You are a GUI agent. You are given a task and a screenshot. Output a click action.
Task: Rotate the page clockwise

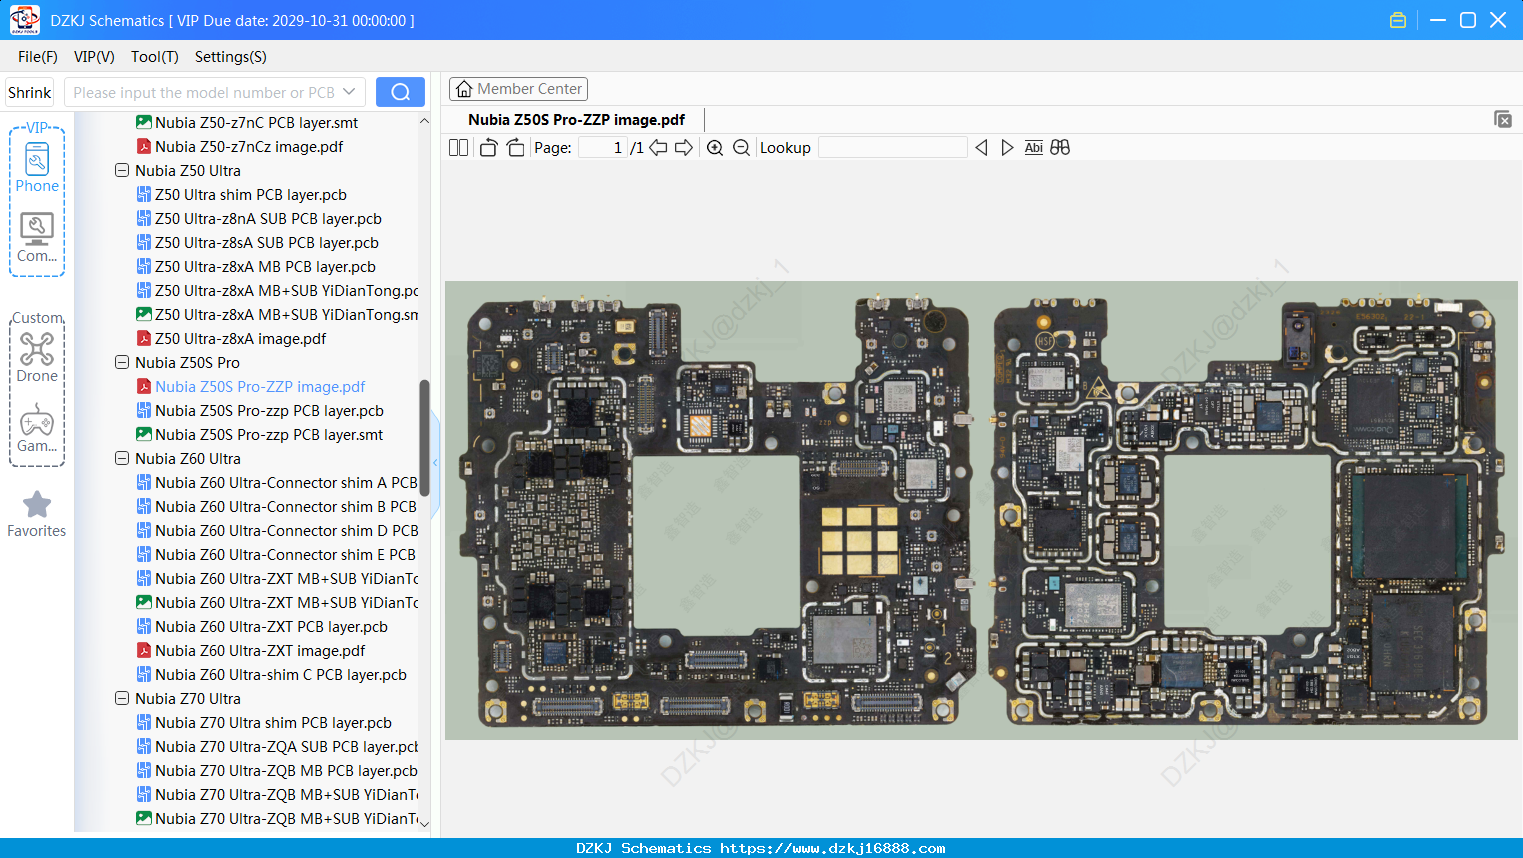coord(515,147)
